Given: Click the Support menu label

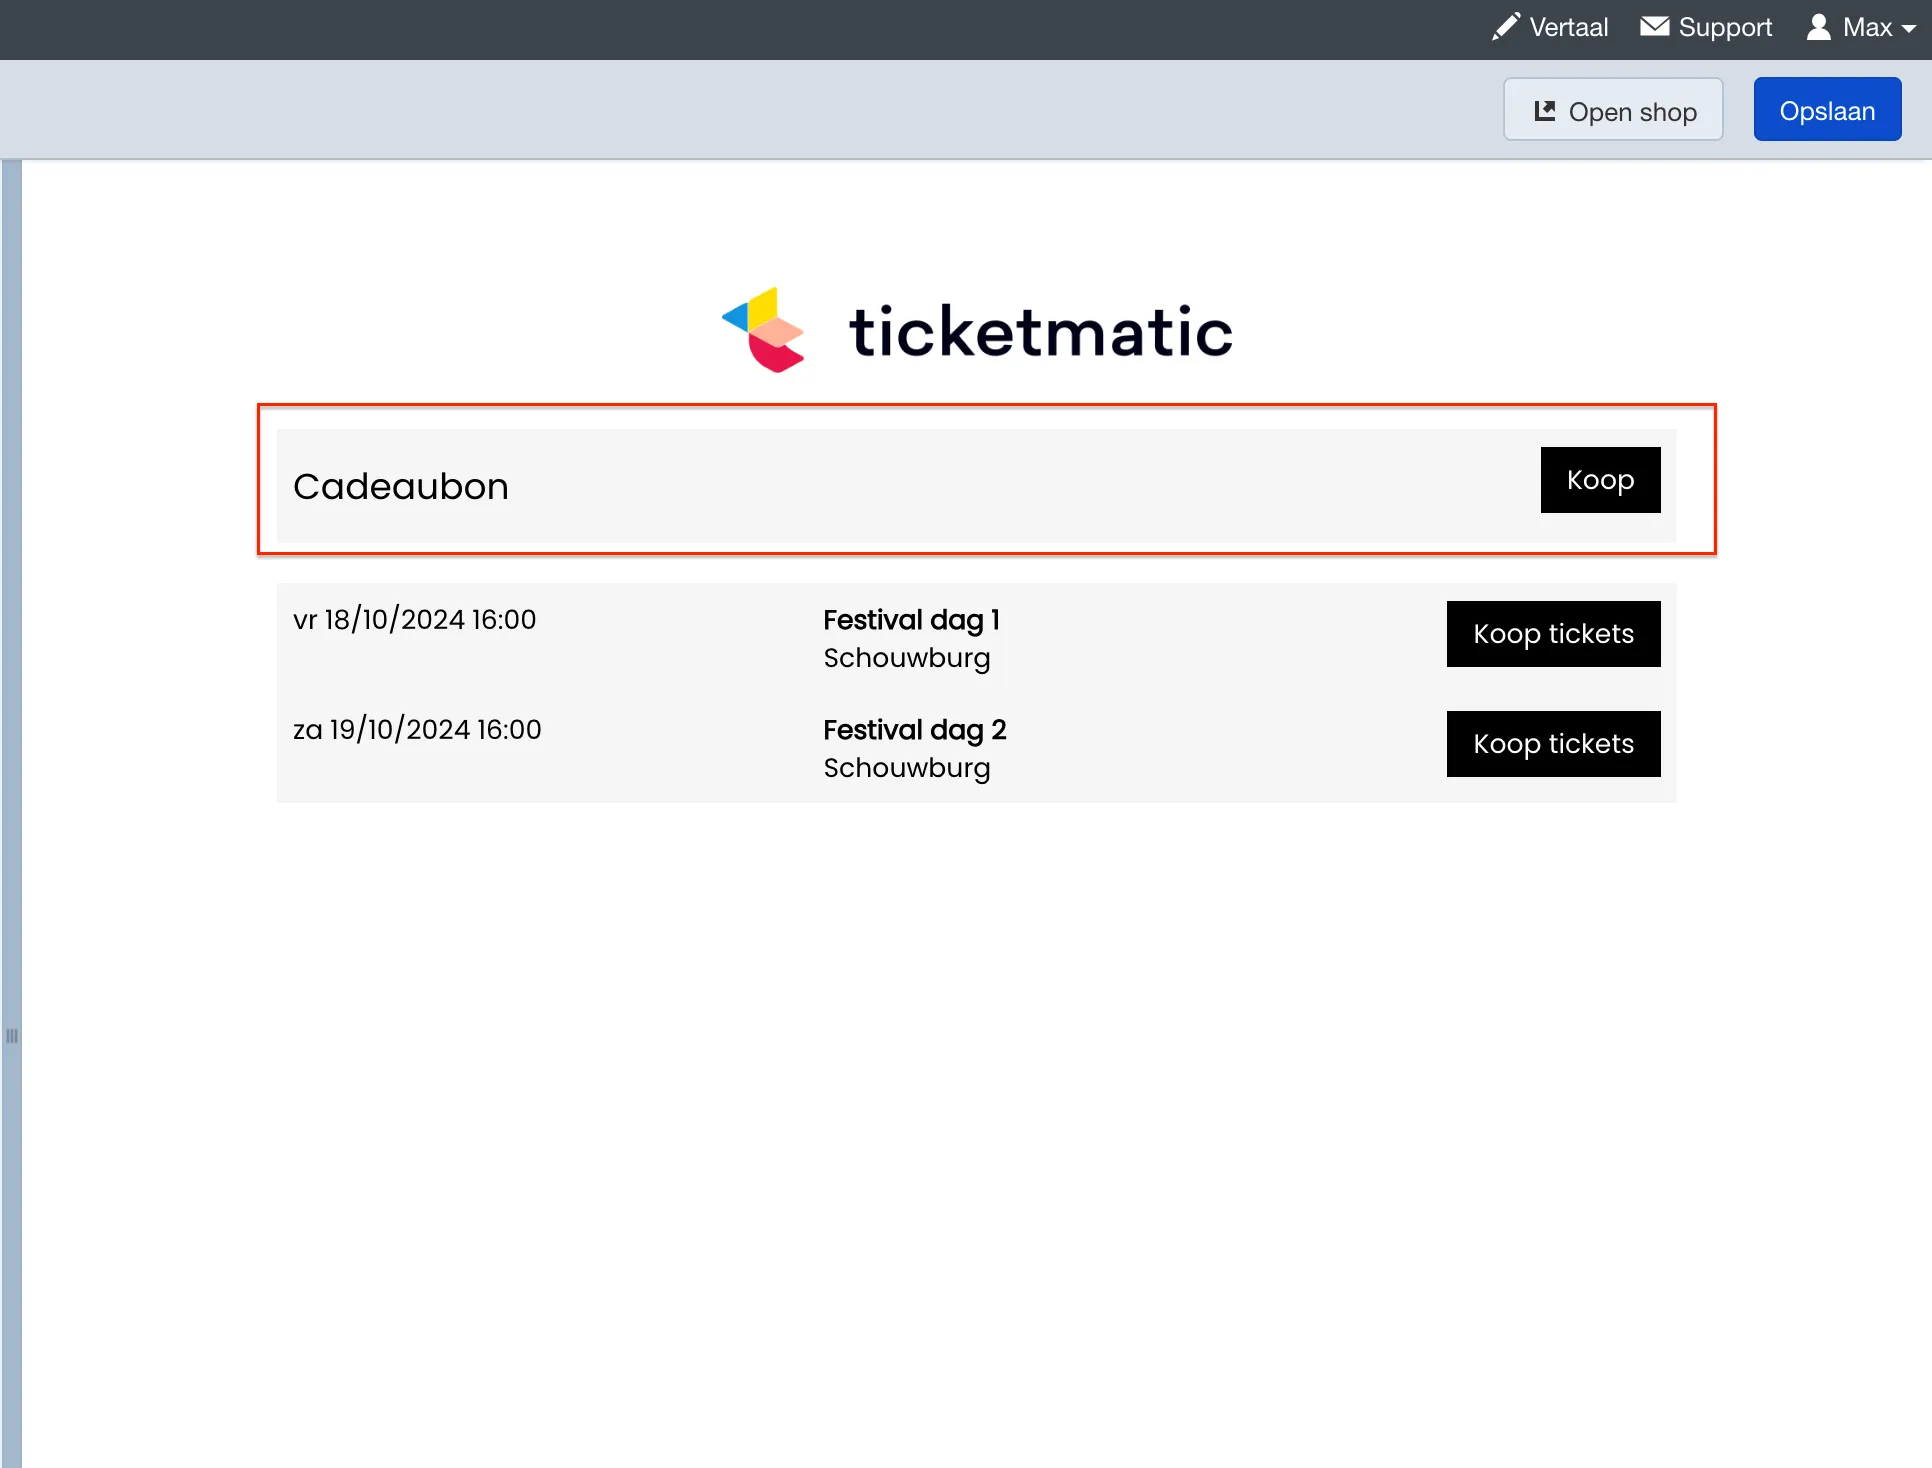Looking at the screenshot, I should click(1725, 27).
